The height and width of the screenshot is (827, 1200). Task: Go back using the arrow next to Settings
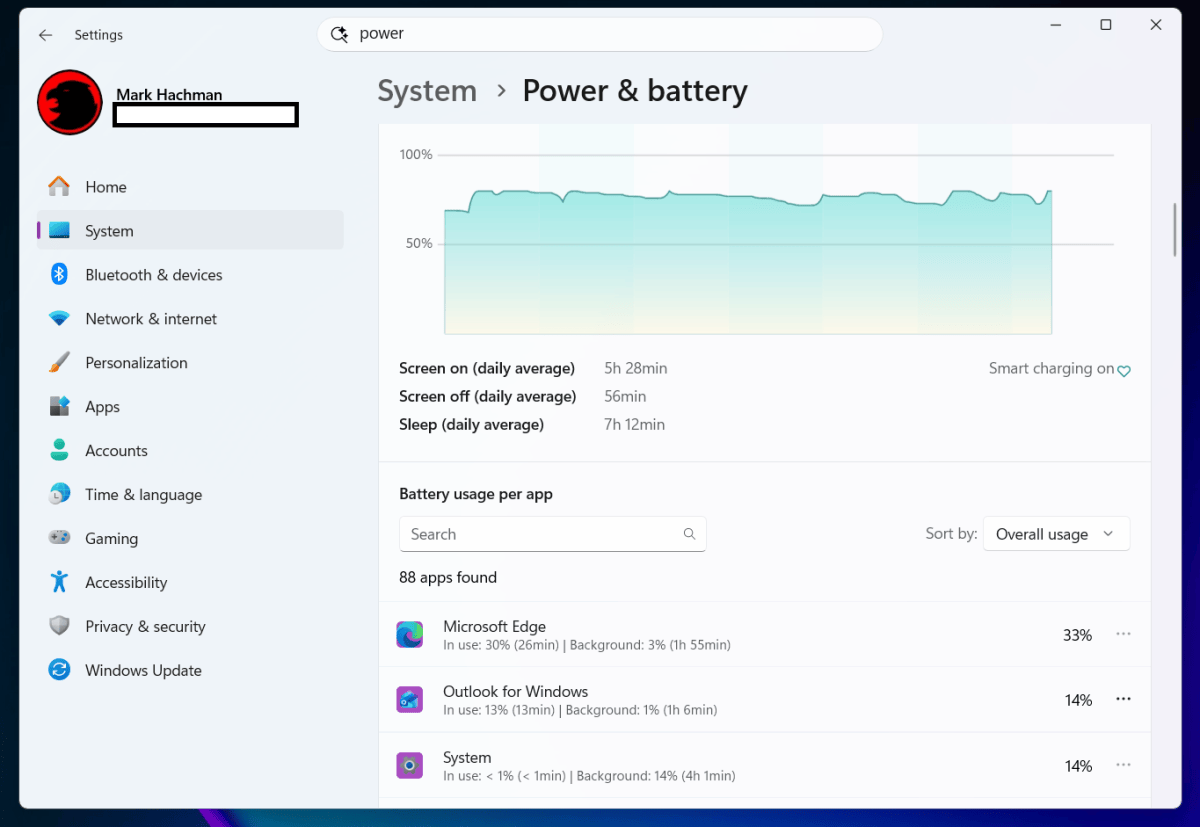(45, 35)
